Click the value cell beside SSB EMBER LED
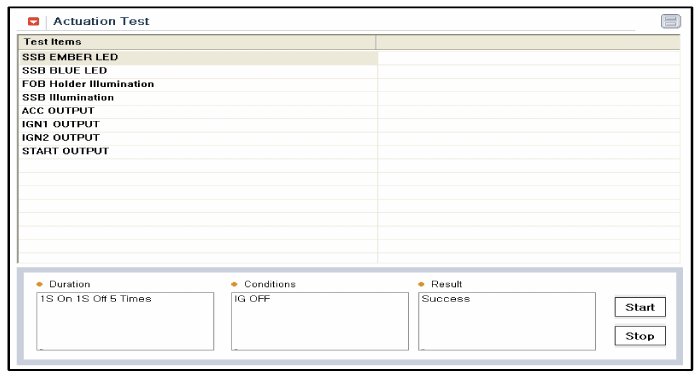 point(529,58)
